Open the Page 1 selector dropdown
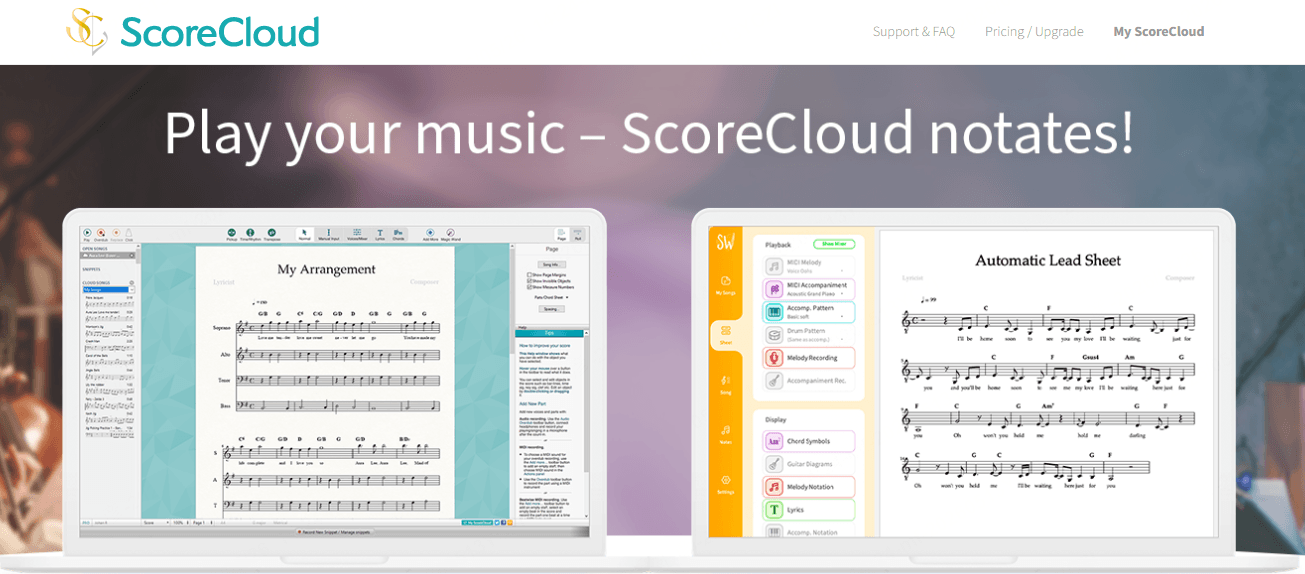This screenshot has width=1305, height=574. pos(203,523)
